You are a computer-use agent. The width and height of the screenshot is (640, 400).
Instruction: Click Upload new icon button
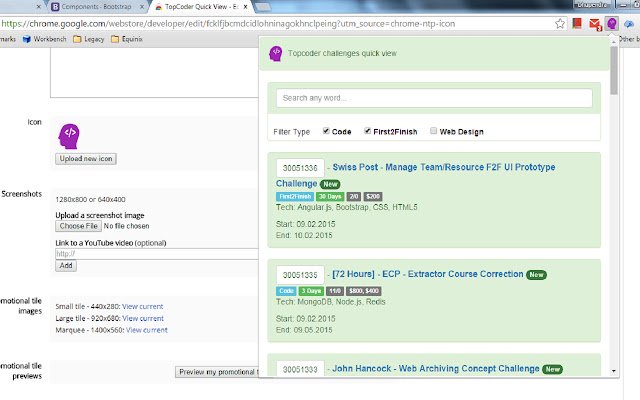click(x=86, y=159)
